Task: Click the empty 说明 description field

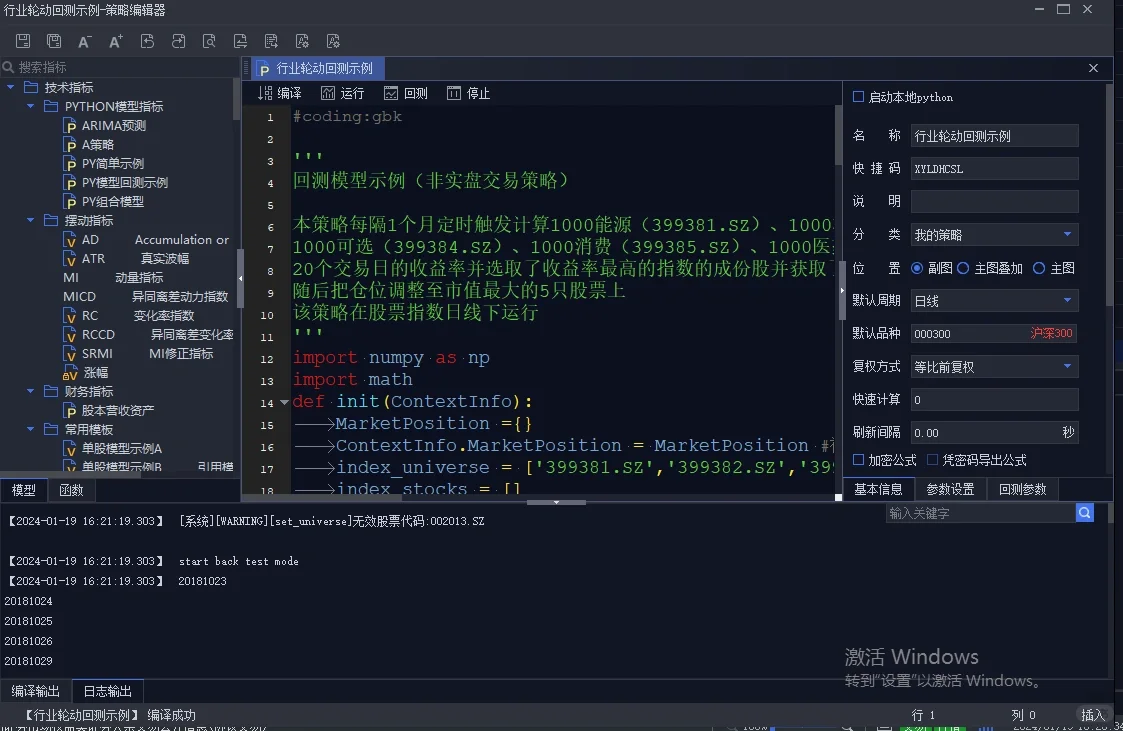Action: [x=994, y=201]
